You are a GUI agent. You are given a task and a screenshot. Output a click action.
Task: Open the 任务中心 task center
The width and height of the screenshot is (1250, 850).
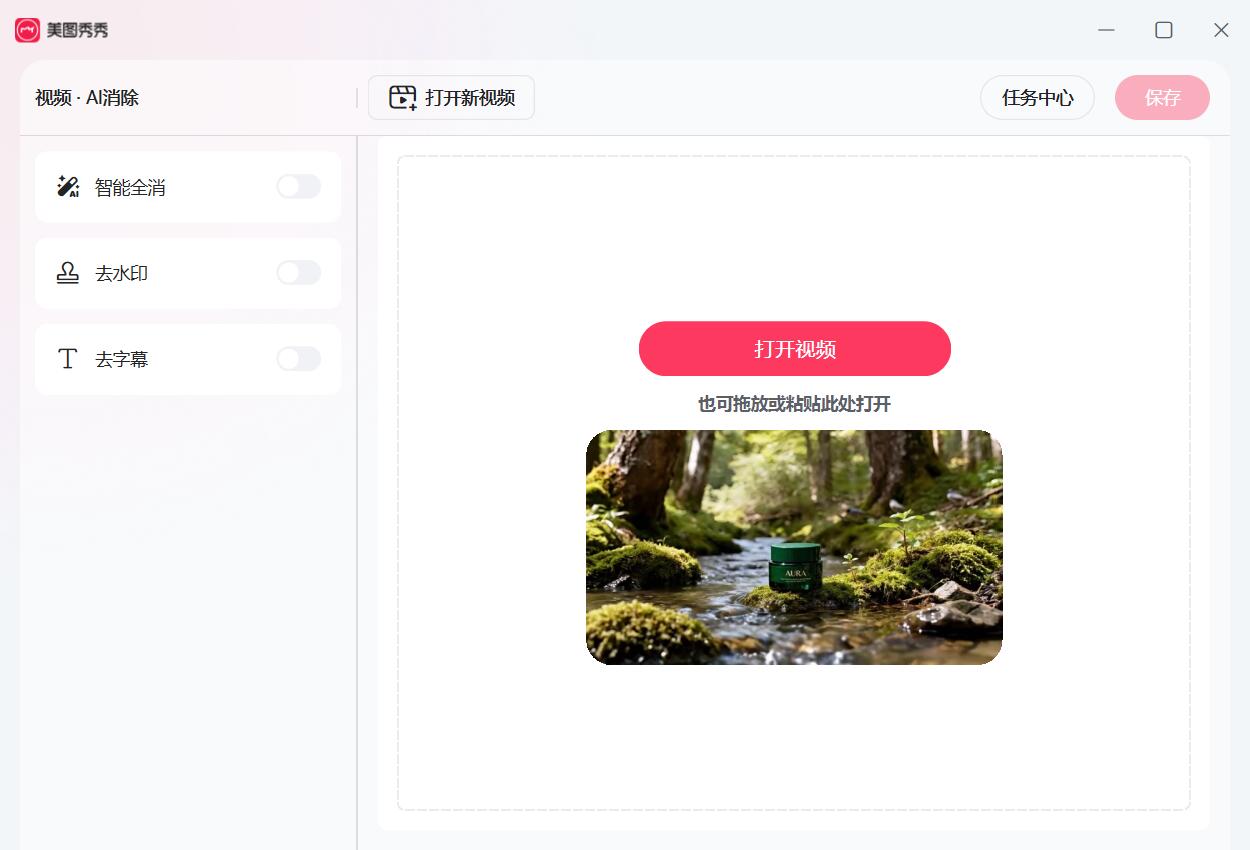[1037, 98]
